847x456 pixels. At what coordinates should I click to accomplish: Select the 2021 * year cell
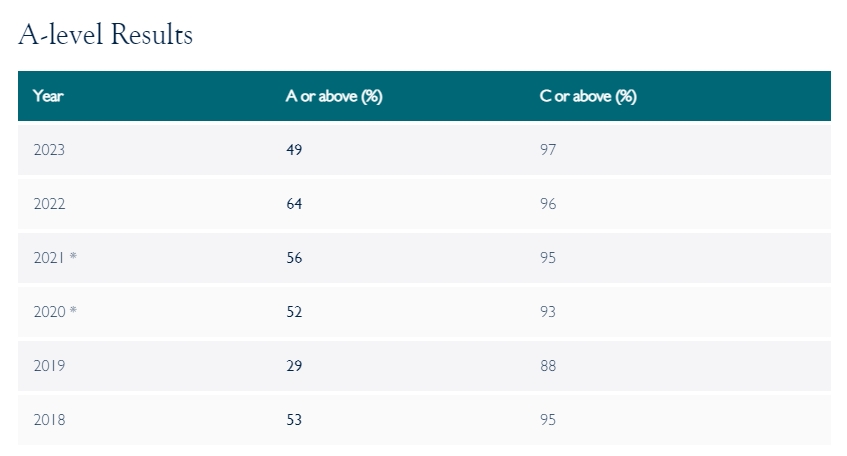(x=55, y=258)
